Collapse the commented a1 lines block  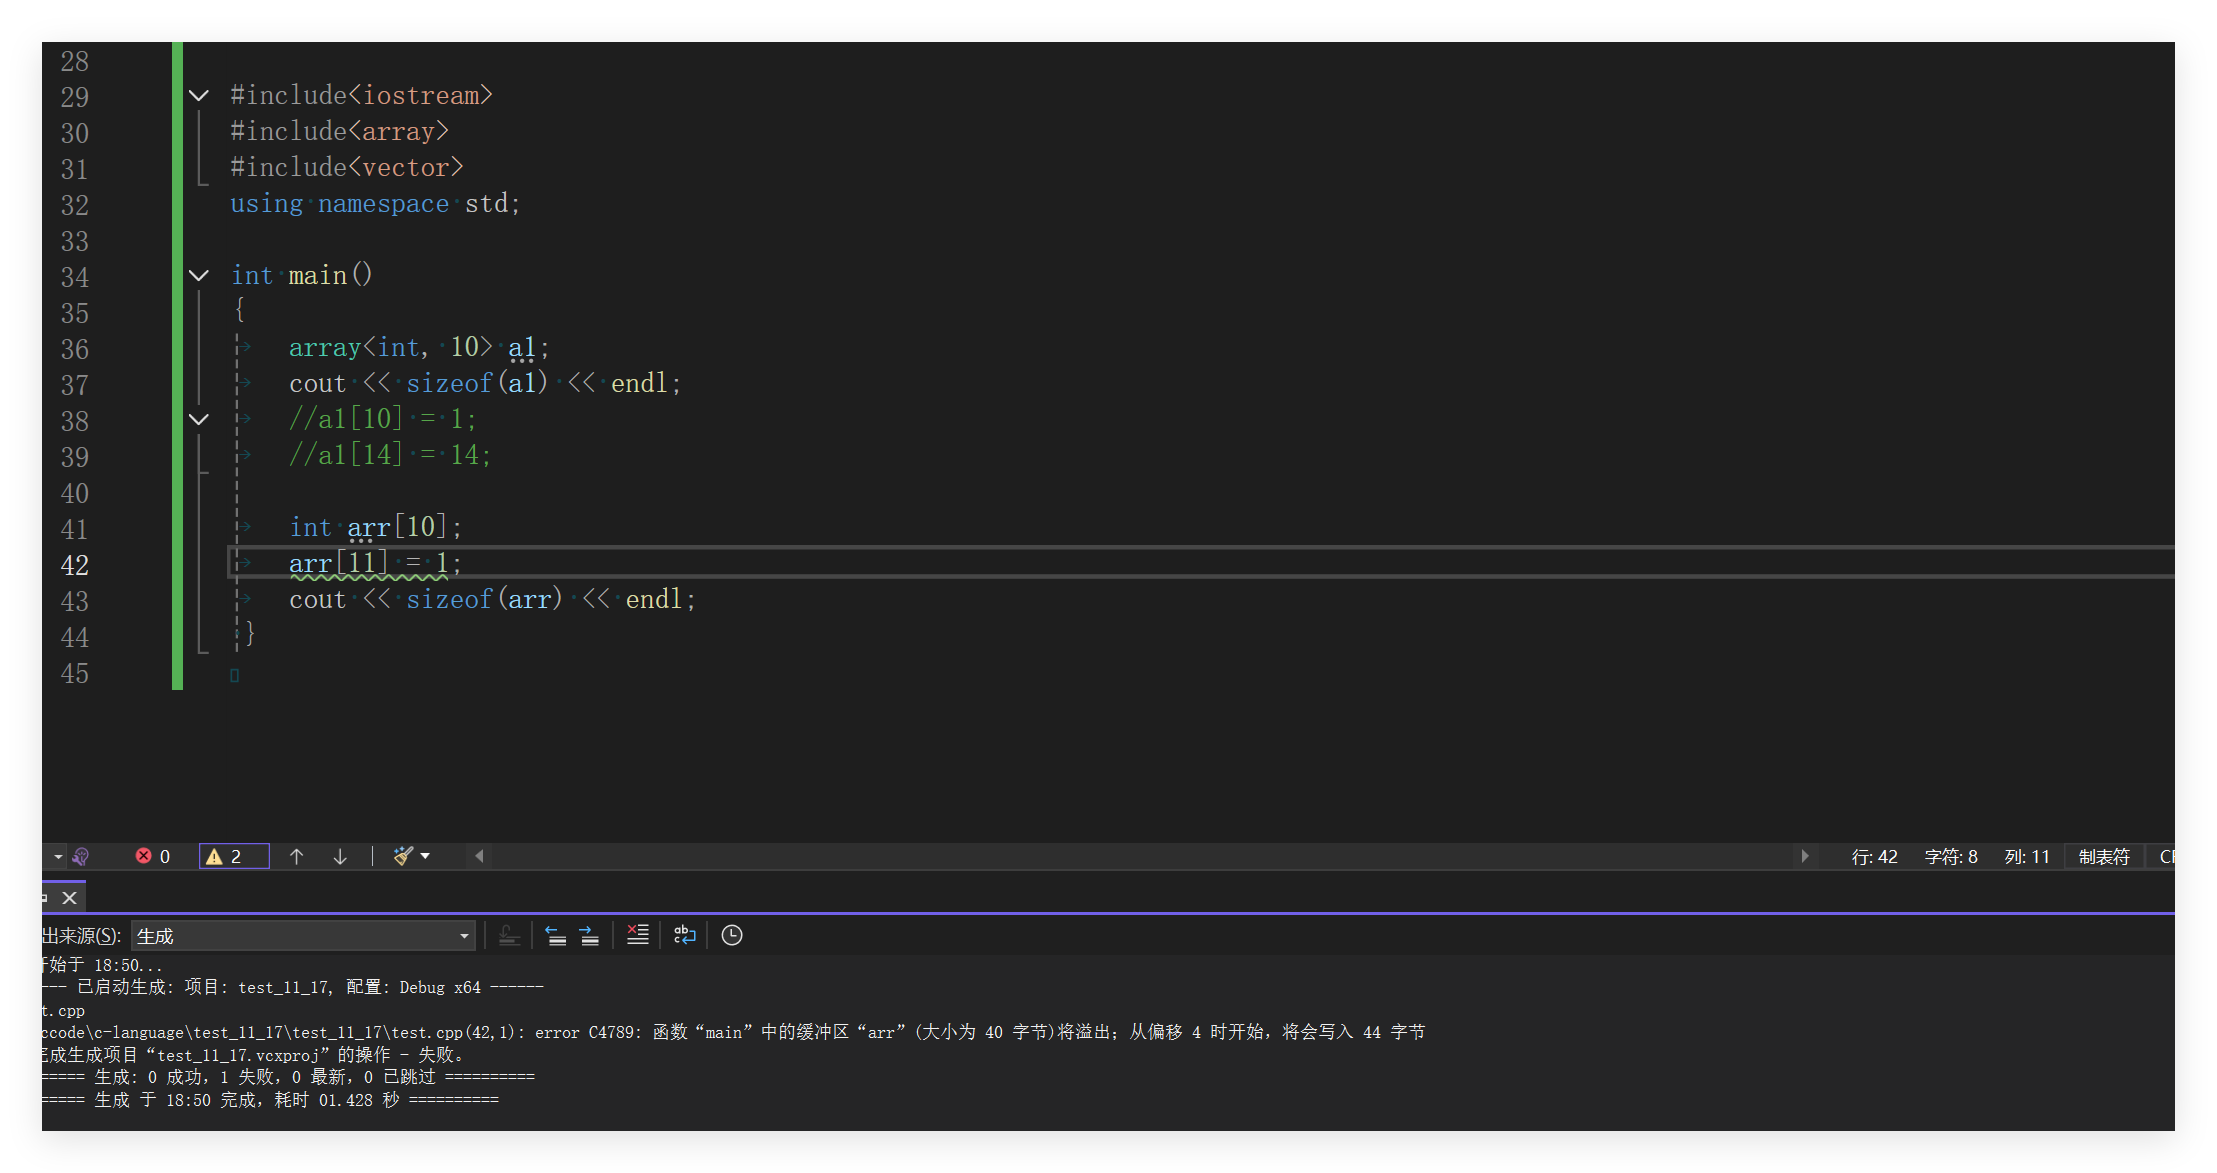point(199,420)
